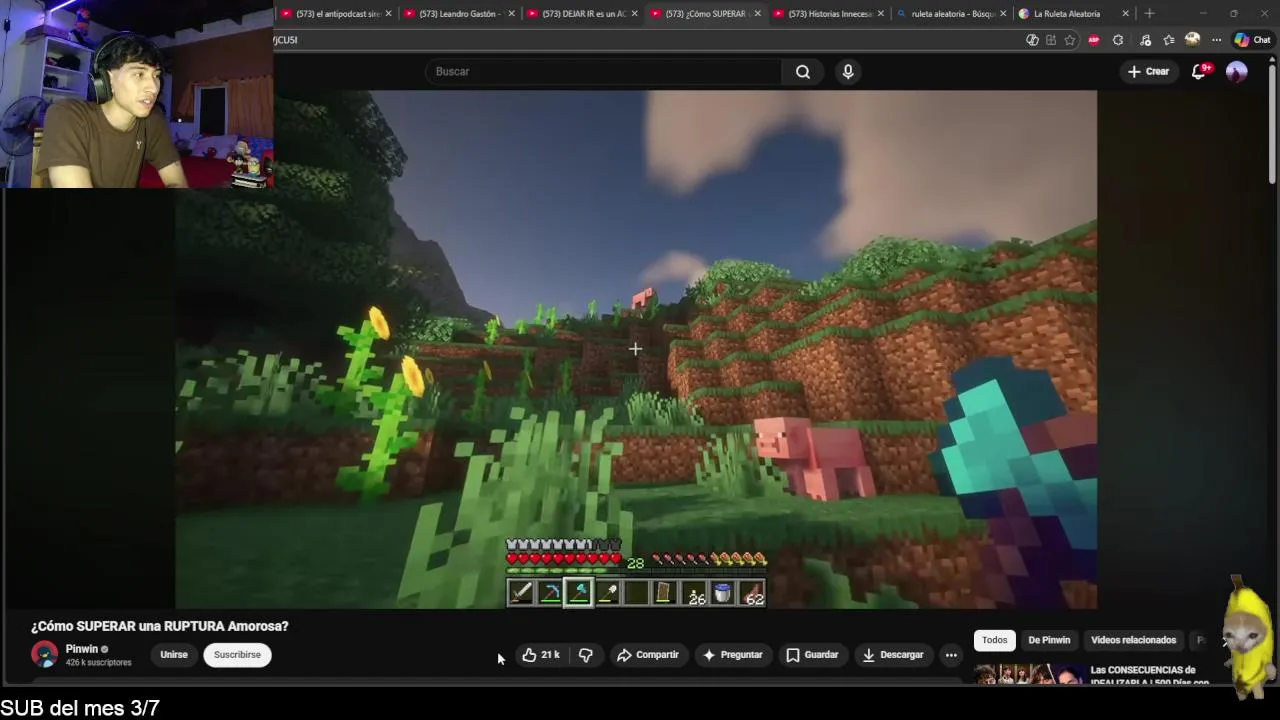This screenshot has width=1280, height=720.
Task: Click the Preguntar button
Action: (733, 655)
